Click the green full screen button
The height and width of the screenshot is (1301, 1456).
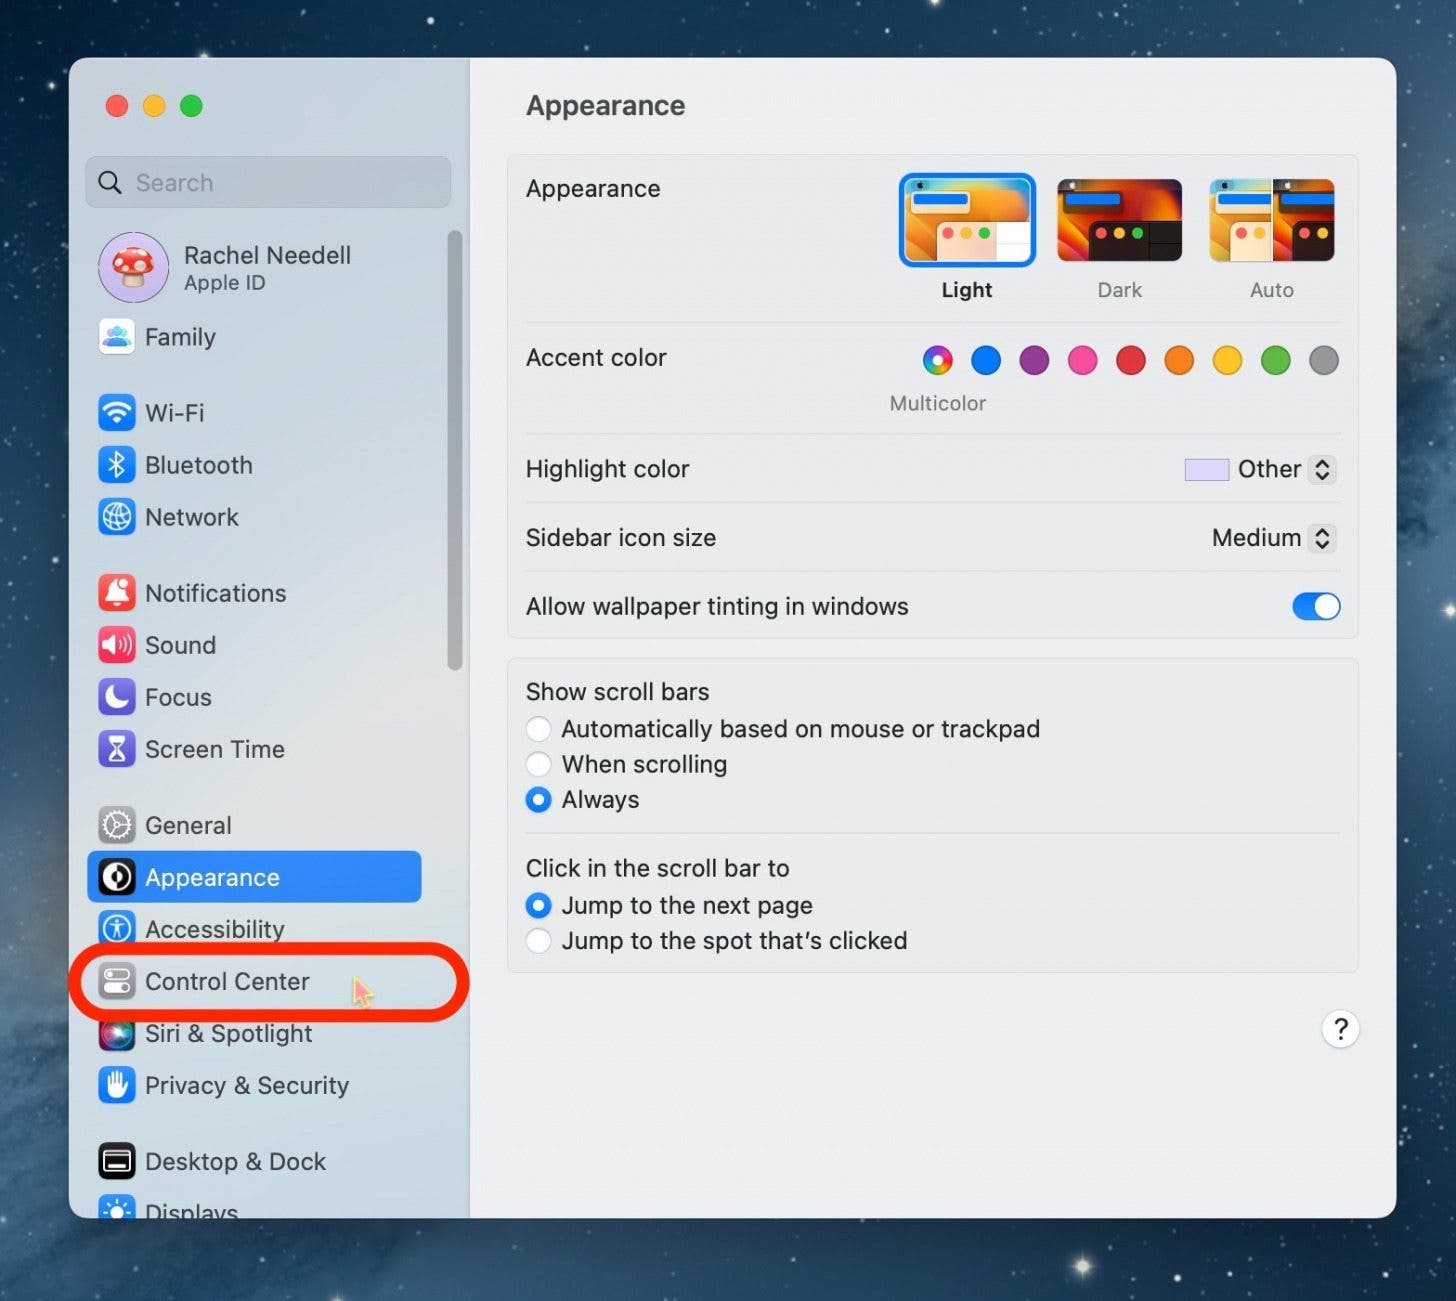pos(191,106)
